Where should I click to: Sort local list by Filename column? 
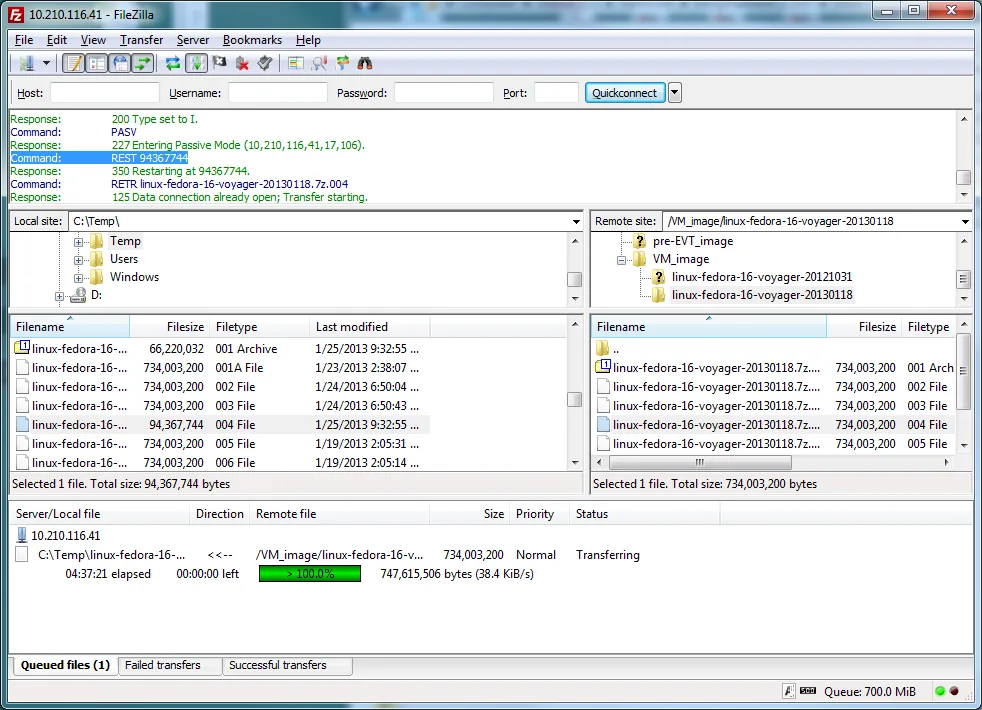pos(70,327)
